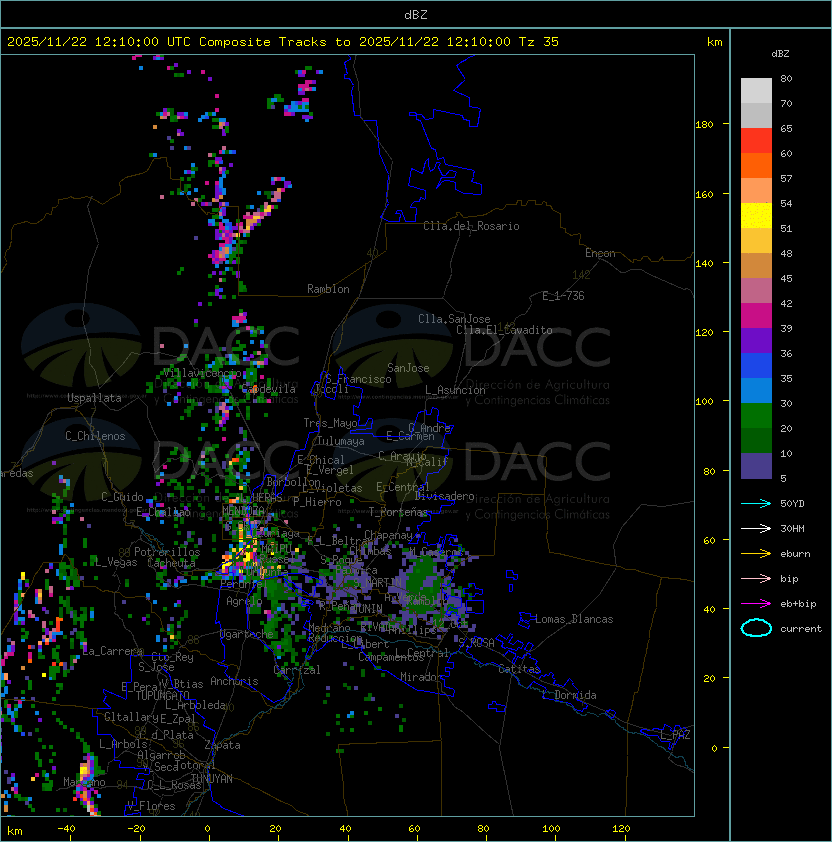Click the 180 km tick on vertical axis
Viewport: 832px width, 842px height.
pos(704,125)
